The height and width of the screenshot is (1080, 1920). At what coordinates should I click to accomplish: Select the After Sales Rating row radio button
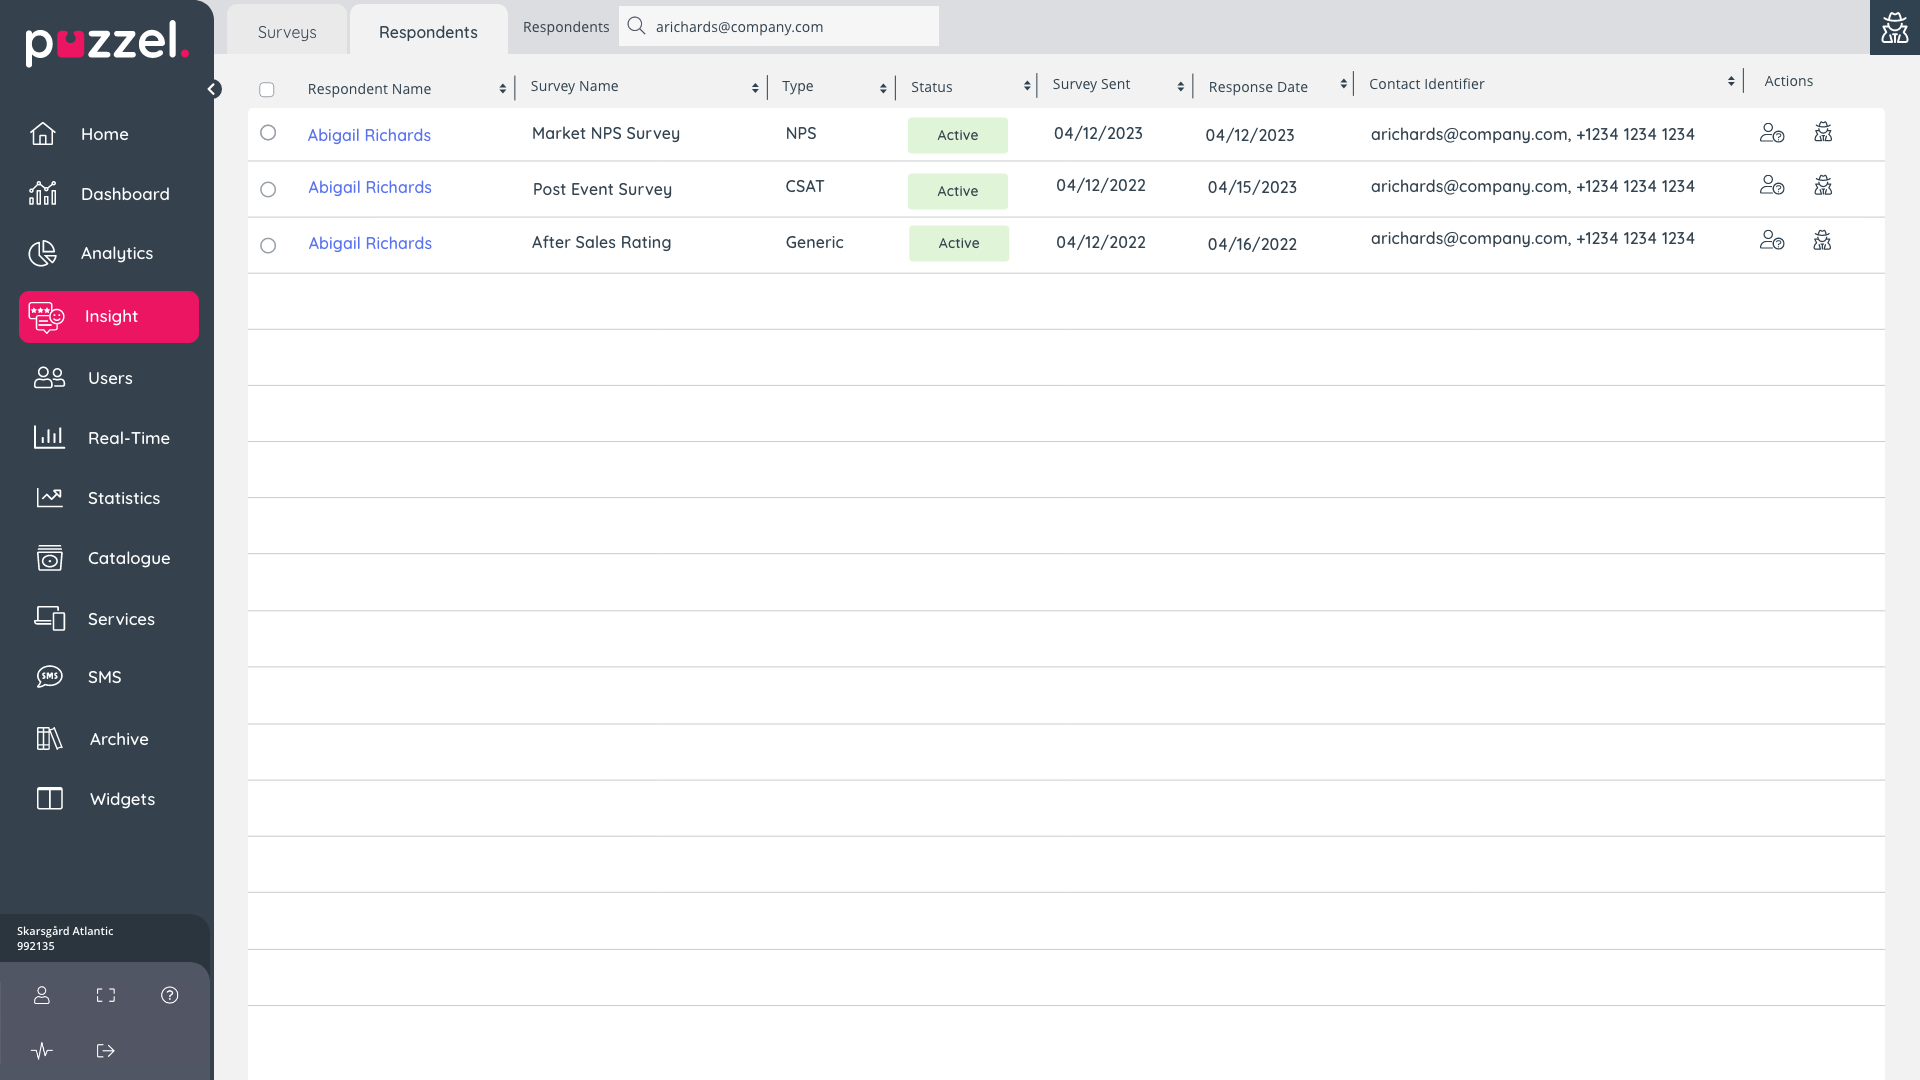268,245
